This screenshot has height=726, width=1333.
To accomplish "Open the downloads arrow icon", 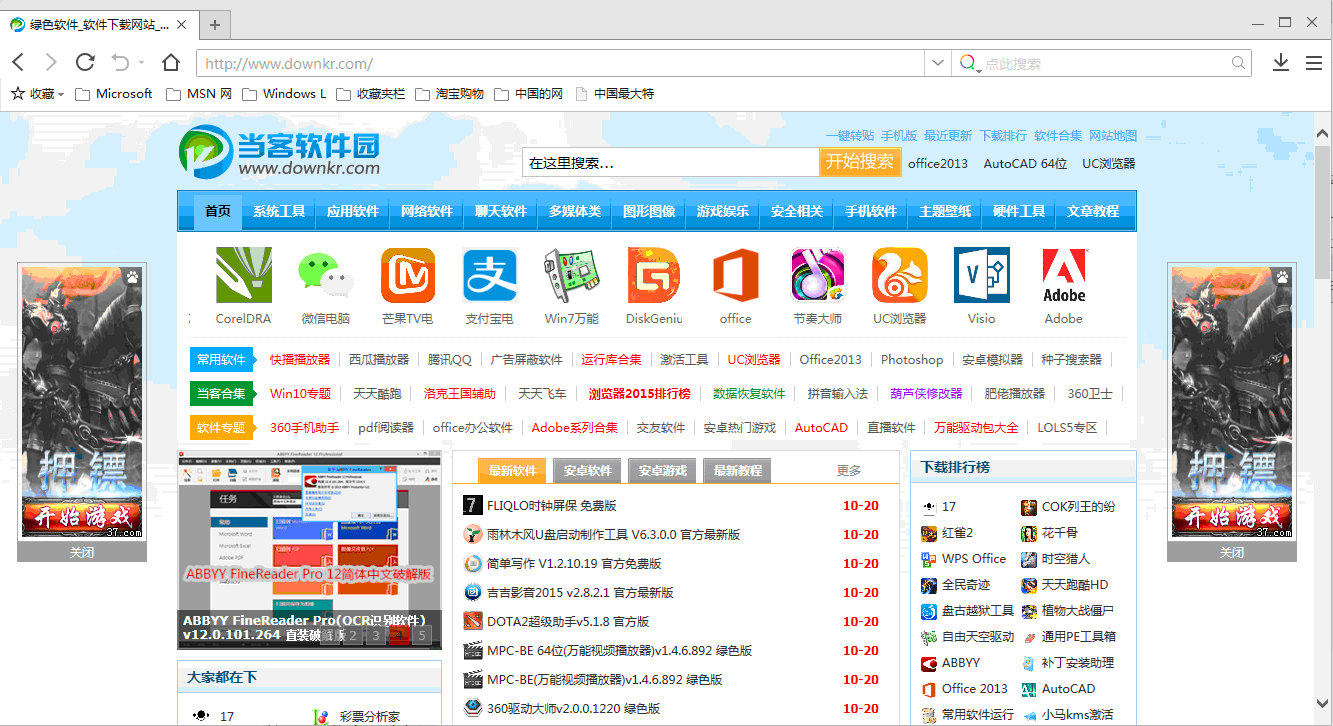I will point(1281,63).
